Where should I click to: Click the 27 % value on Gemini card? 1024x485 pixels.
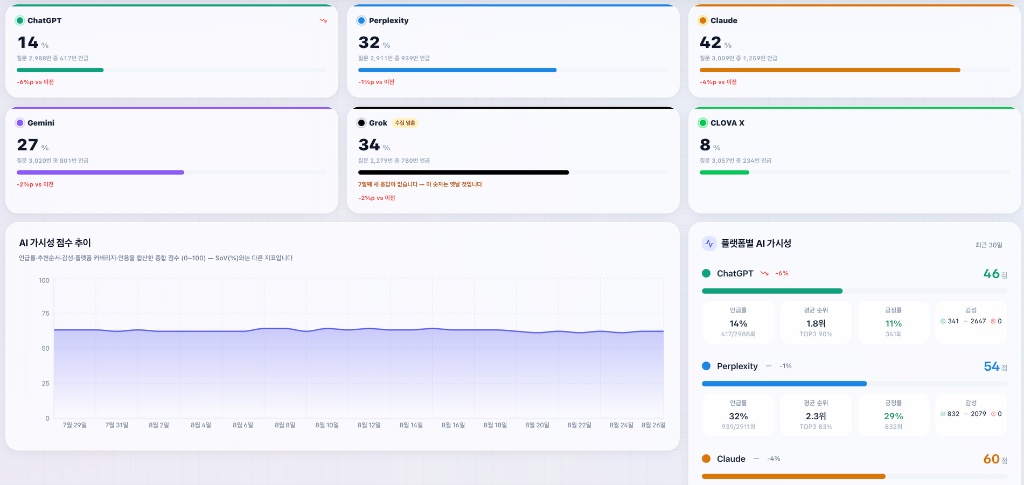coord(33,146)
